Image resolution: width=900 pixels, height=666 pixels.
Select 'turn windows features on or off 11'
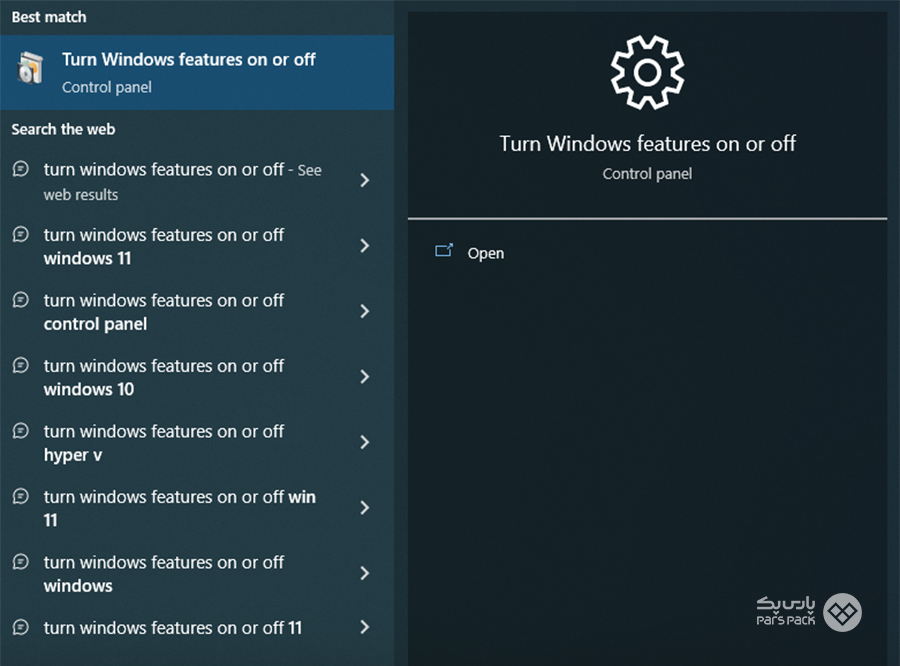point(197,628)
